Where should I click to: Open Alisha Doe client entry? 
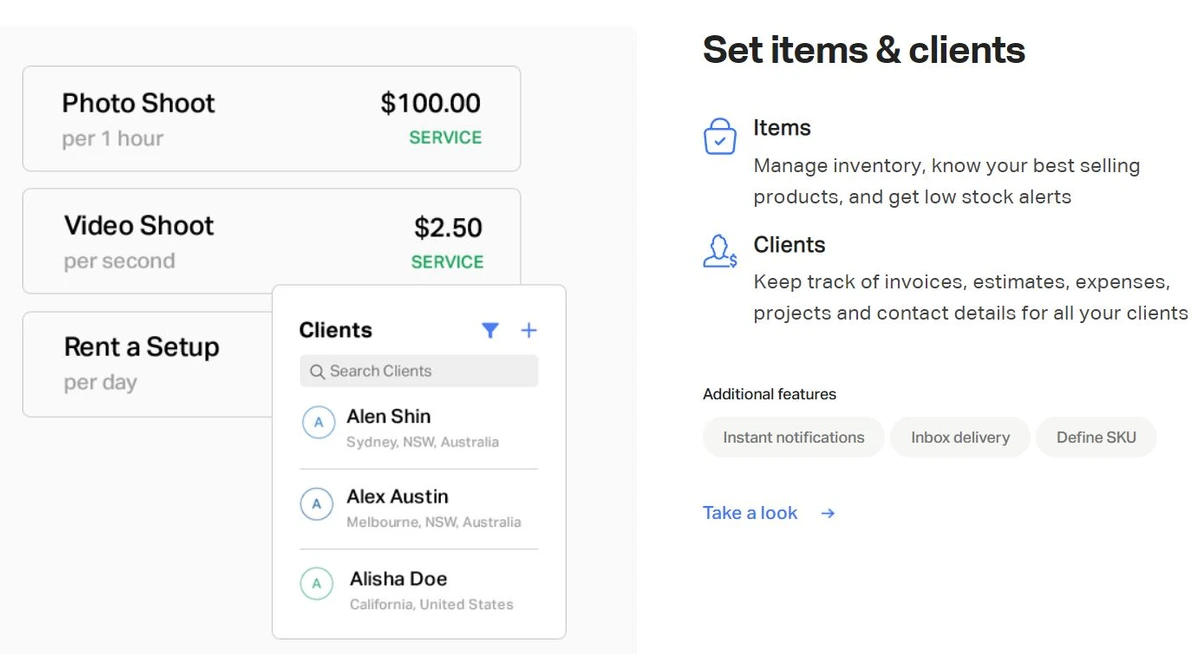tap(419, 589)
